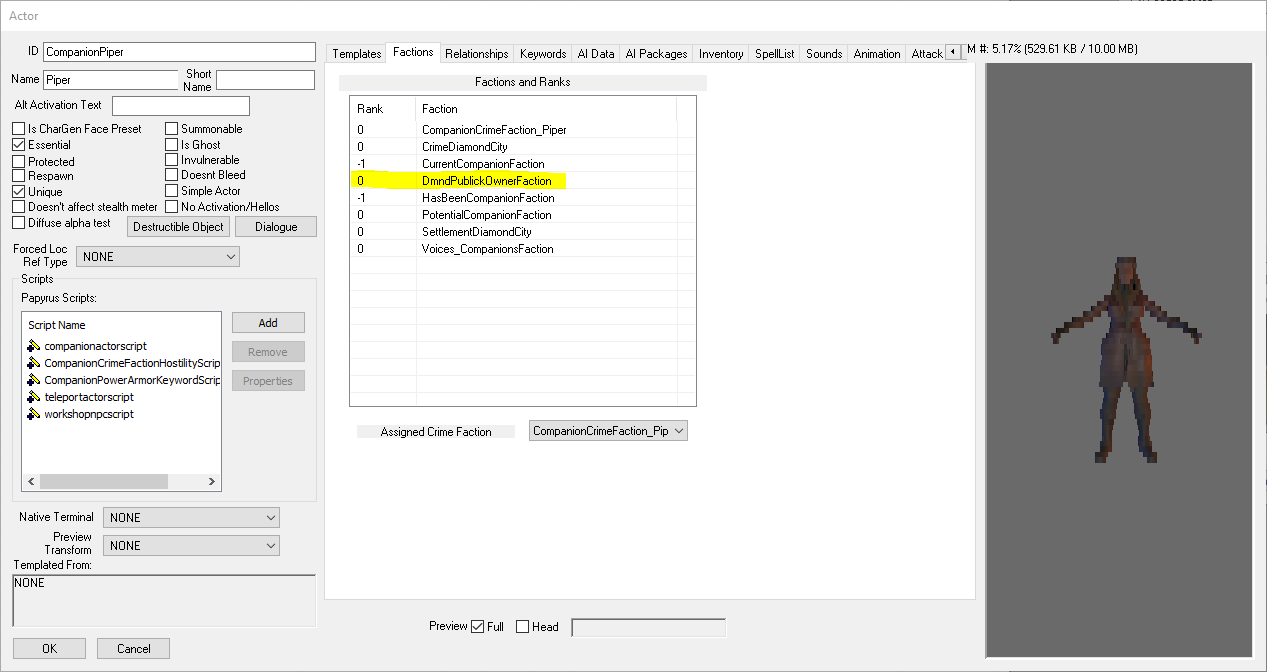This screenshot has width=1267, height=672.
Task: Click the Destructible Object button
Action: coord(179,227)
